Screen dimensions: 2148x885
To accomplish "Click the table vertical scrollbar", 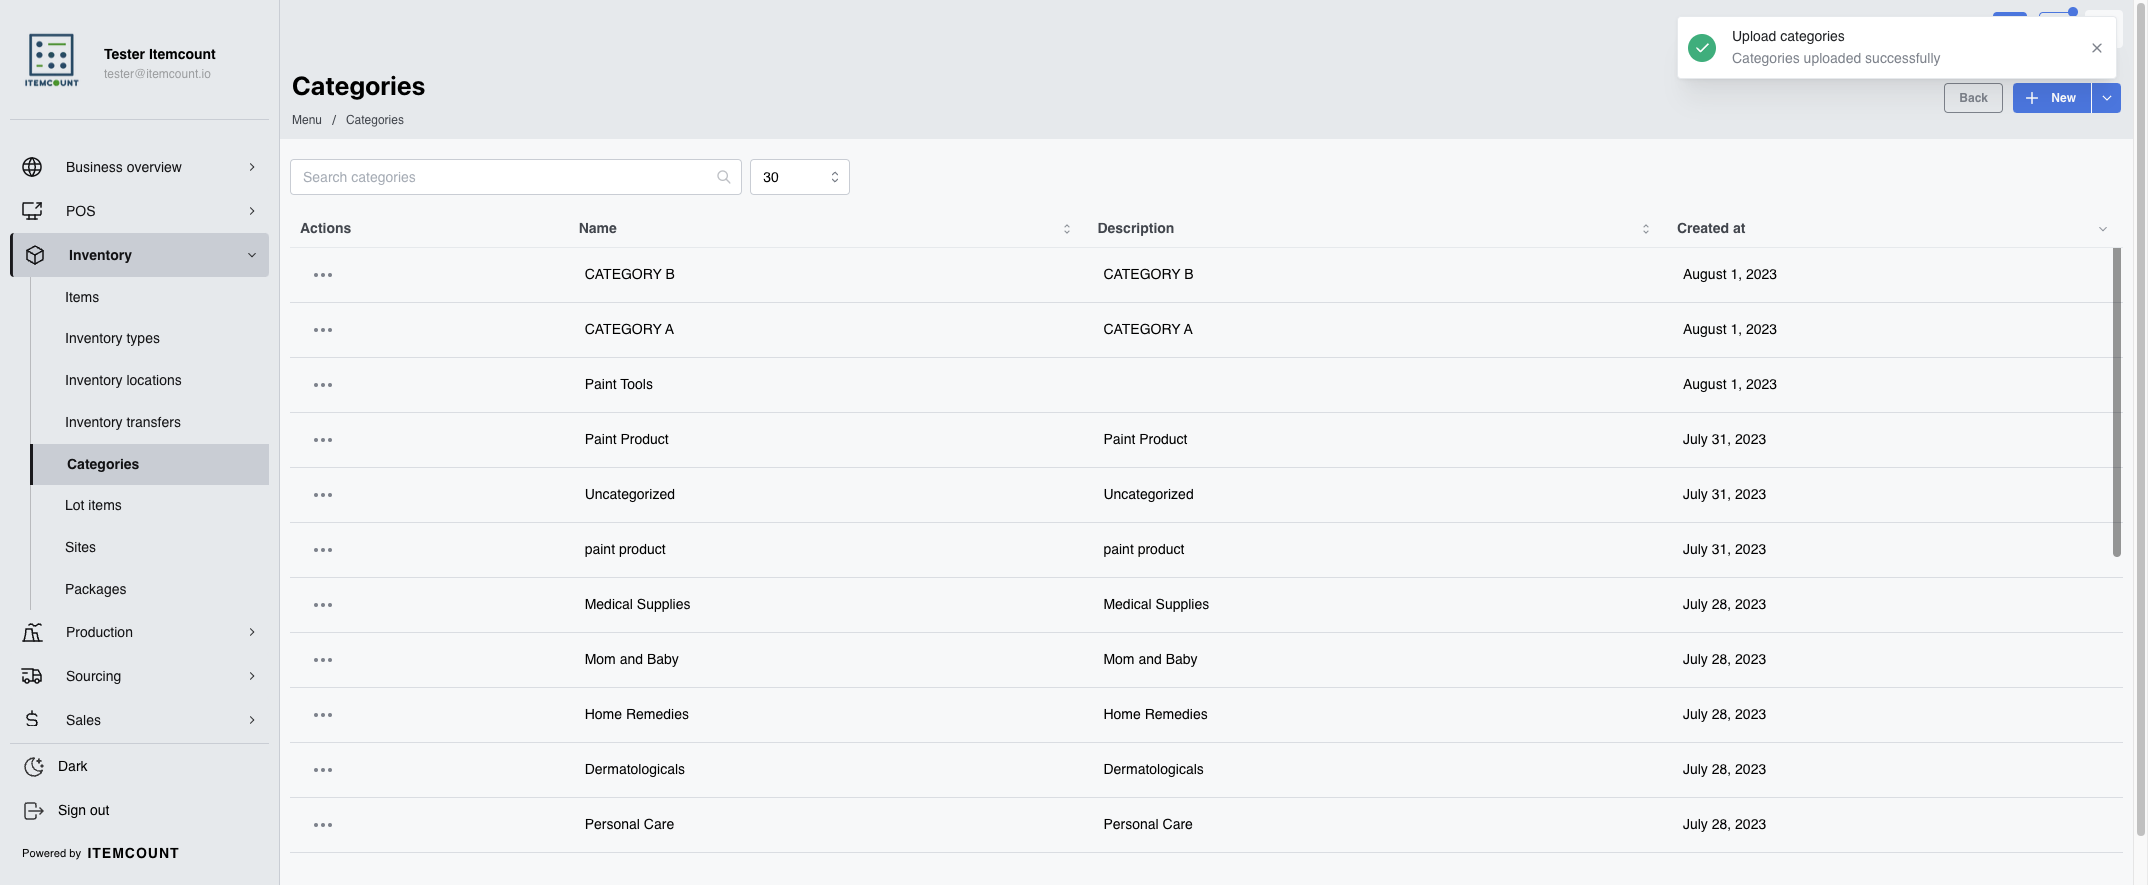I will click(2116, 402).
